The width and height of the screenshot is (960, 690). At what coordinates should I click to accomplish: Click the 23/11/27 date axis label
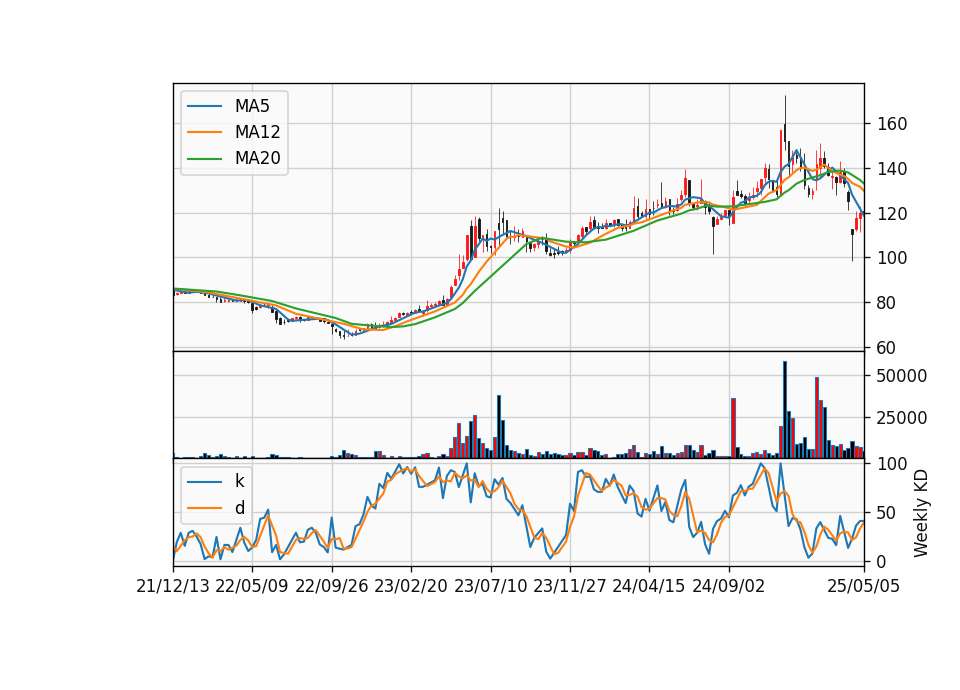[569, 587]
